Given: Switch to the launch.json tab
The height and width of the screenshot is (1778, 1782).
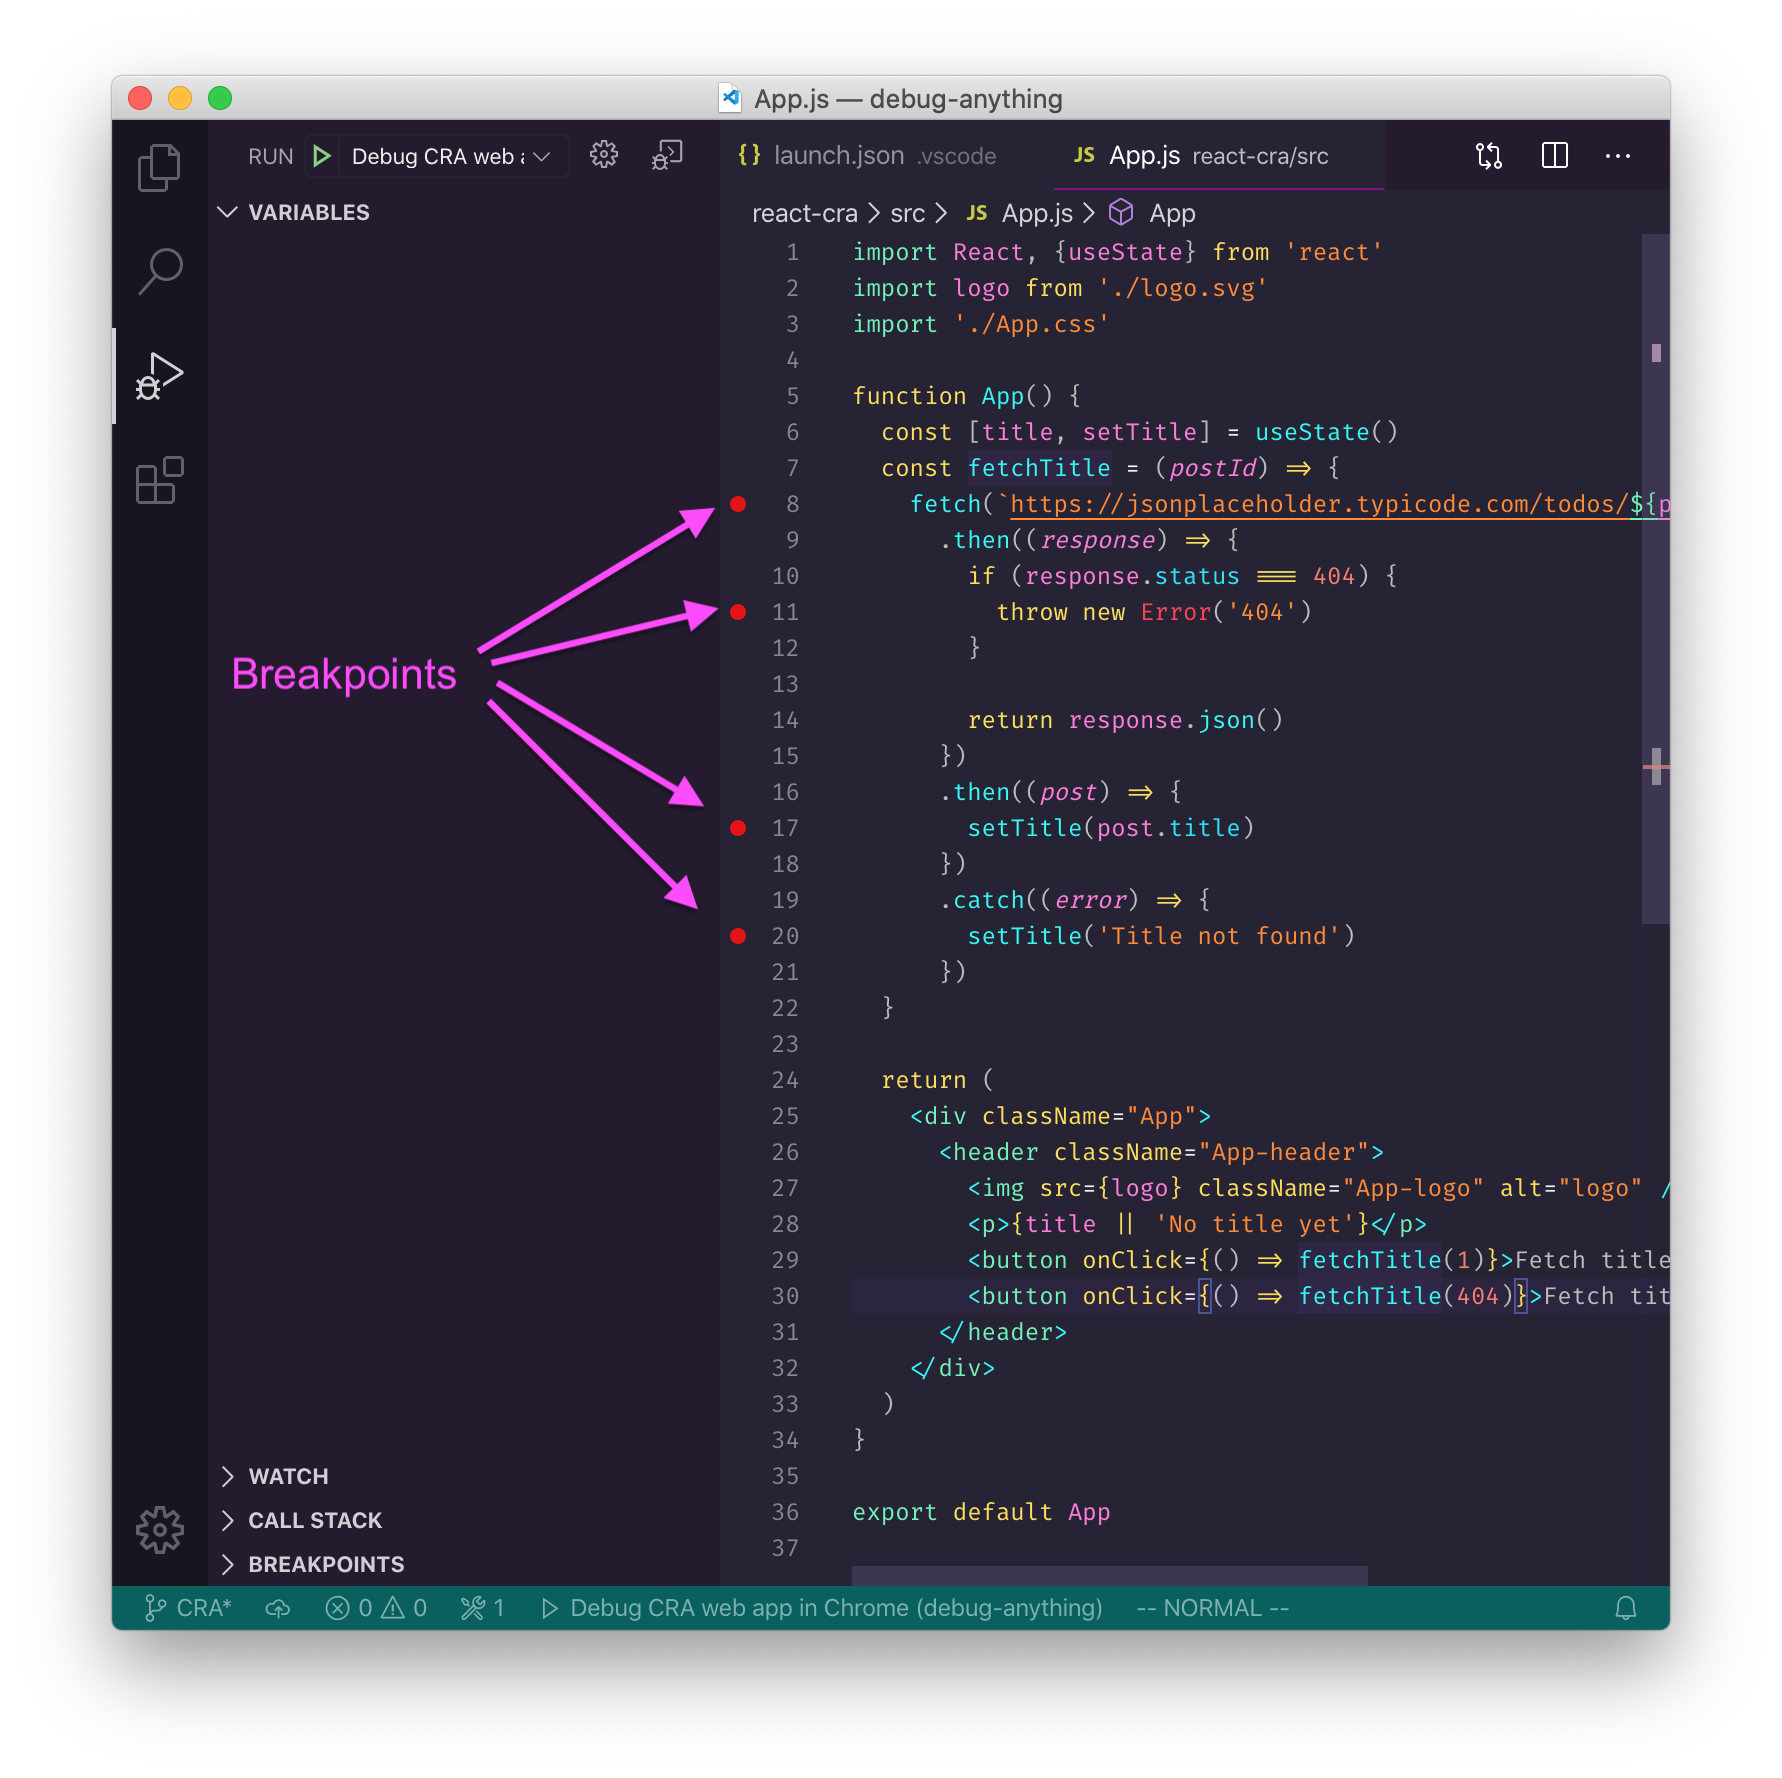Looking at the screenshot, I should pos(867,156).
